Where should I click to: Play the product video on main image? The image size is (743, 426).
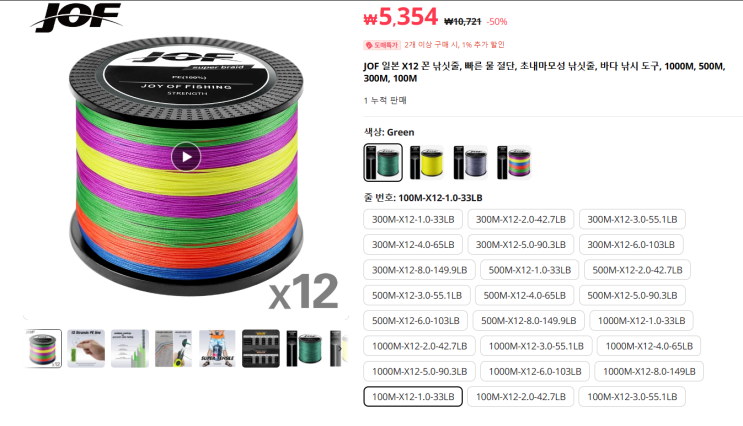186,156
